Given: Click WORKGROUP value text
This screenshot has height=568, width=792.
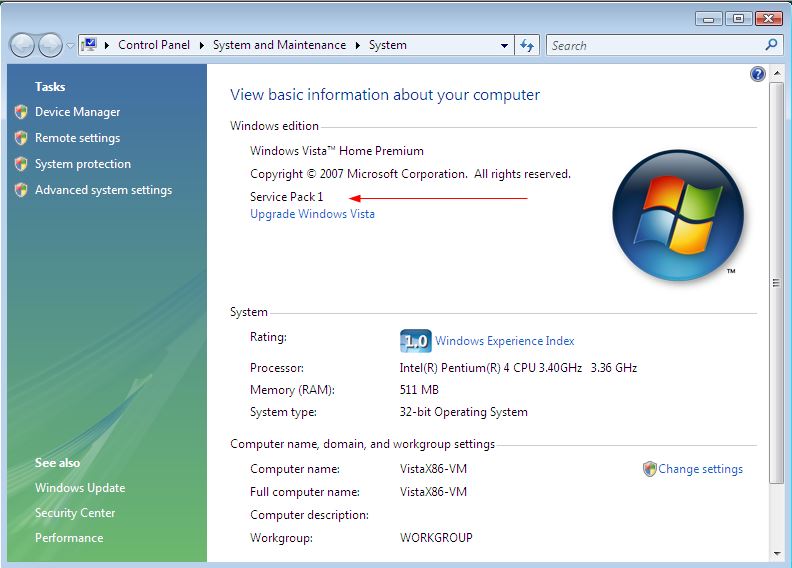Looking at the screenshot, I should 436,538.
